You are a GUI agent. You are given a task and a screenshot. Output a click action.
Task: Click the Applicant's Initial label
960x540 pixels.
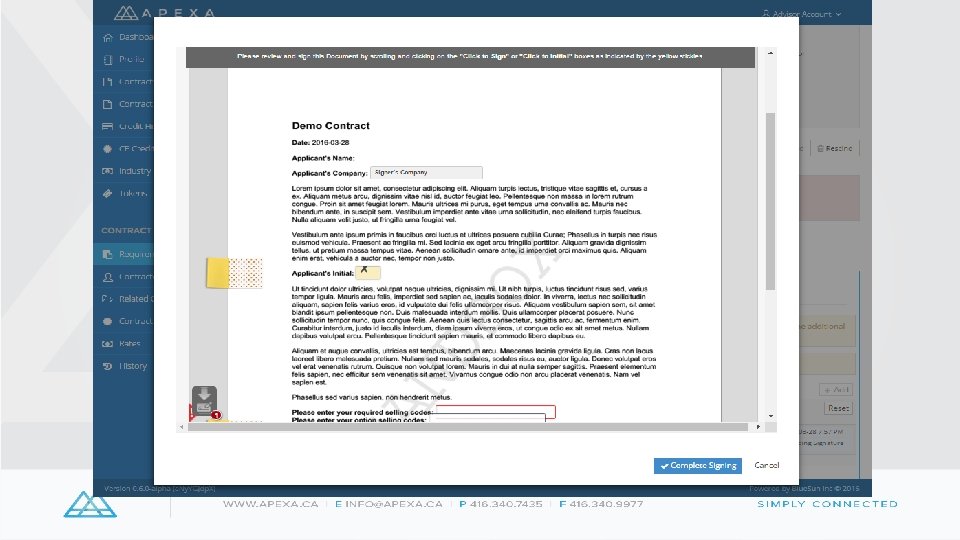[323, 274]
